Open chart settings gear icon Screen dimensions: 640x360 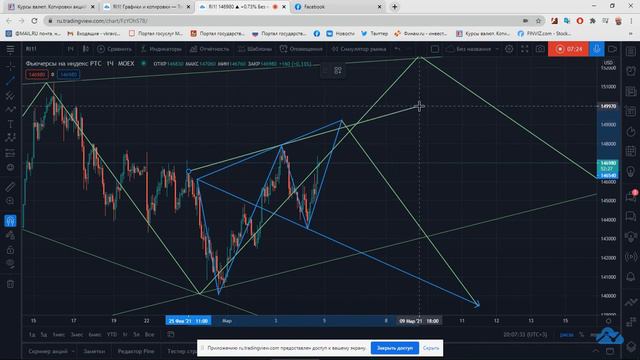pos(509,49)
